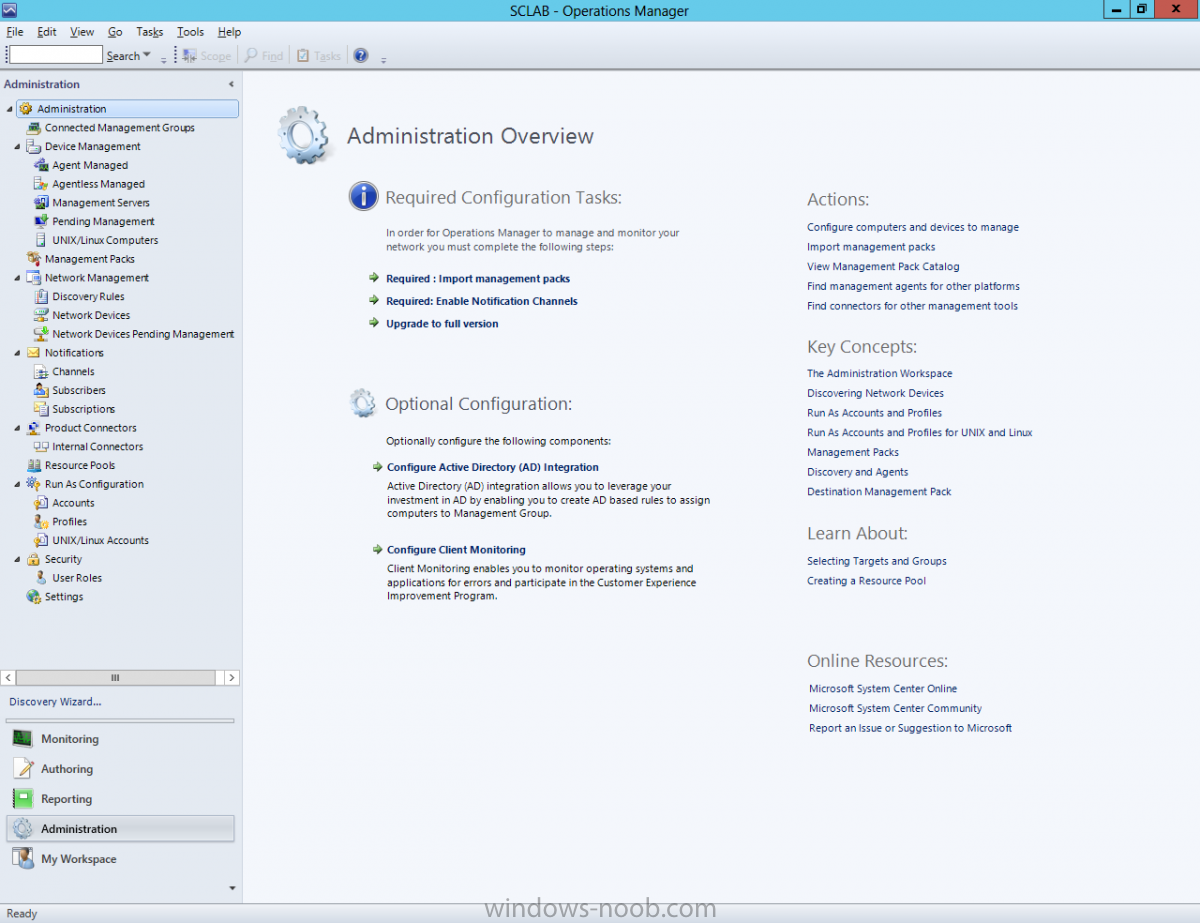This screenshot has width=1200, height=923.
Task: Click the tree pane scroll left arrow
Action: click(x=8, y=678)
